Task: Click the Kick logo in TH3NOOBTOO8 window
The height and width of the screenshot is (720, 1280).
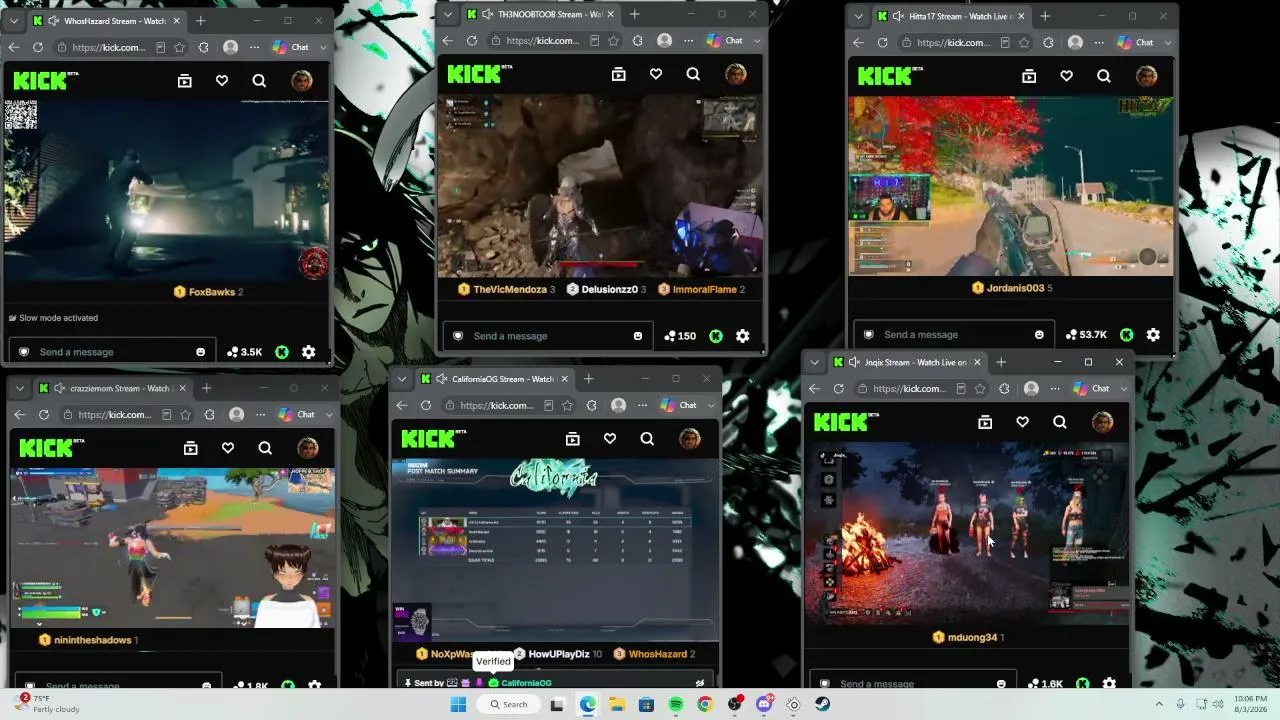Action: tap(480, 74)
